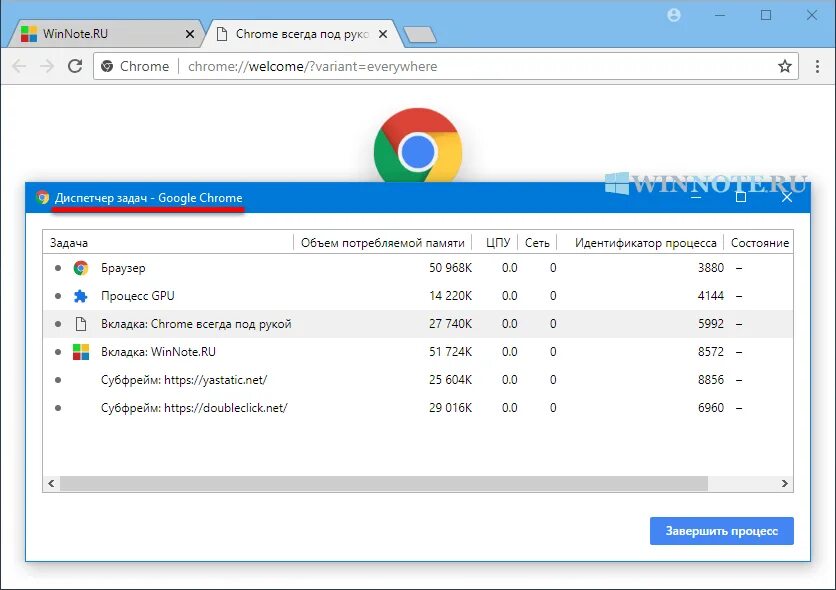Screen dimensions: 836x590
Task: Select the Браузер process row
Action: pos(418,268)
